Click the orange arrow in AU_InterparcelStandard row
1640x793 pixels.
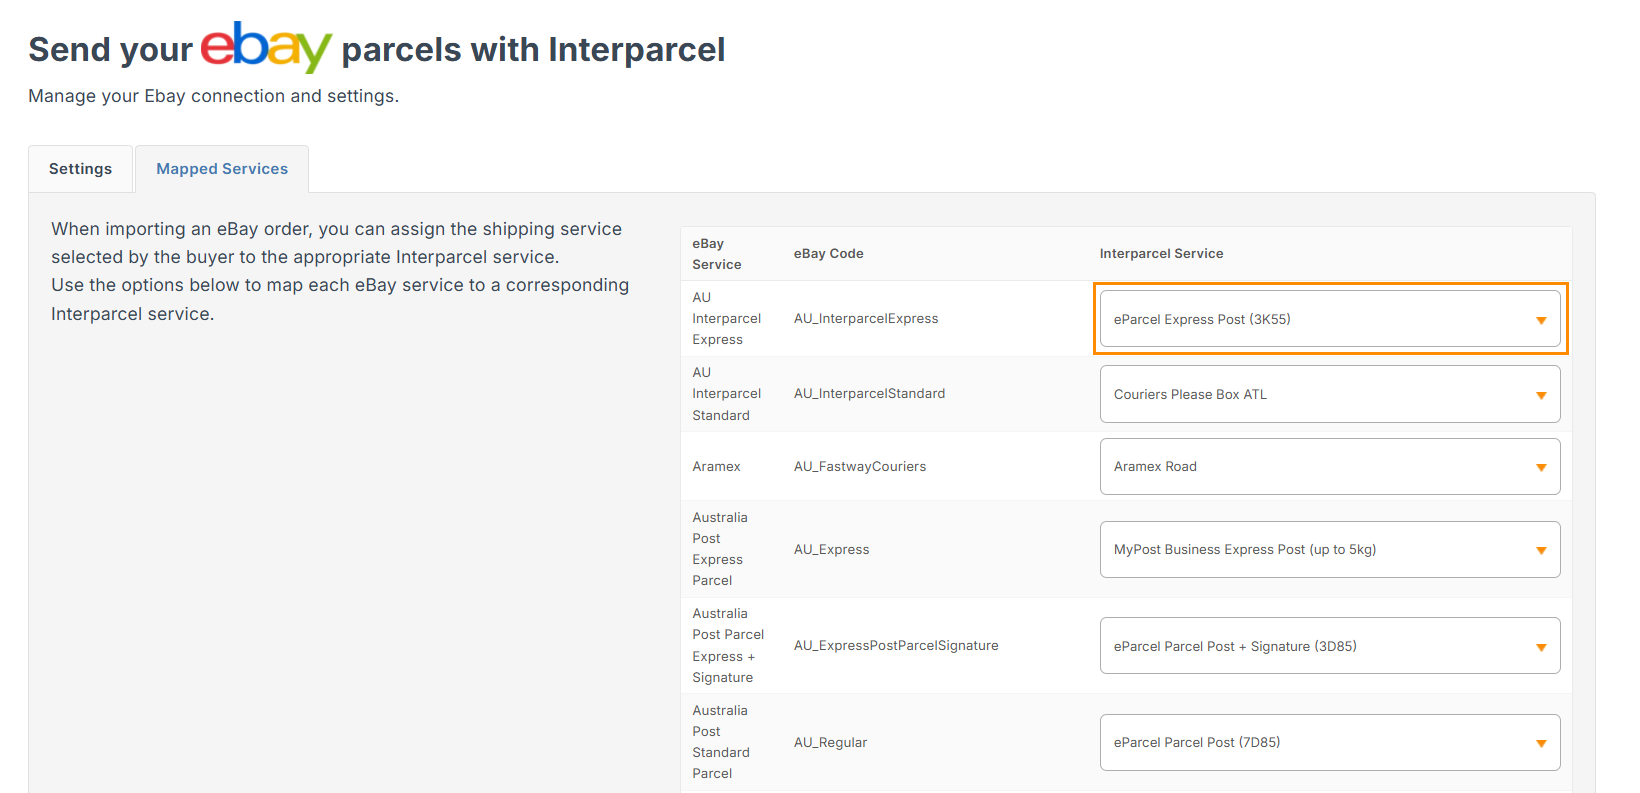point(1541,395)
